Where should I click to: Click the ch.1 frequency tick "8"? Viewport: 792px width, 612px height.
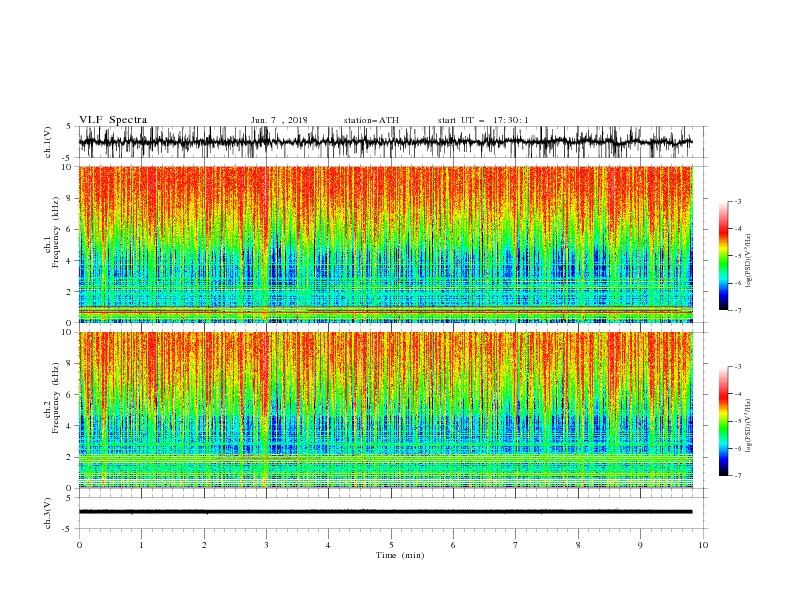[69, 198]
